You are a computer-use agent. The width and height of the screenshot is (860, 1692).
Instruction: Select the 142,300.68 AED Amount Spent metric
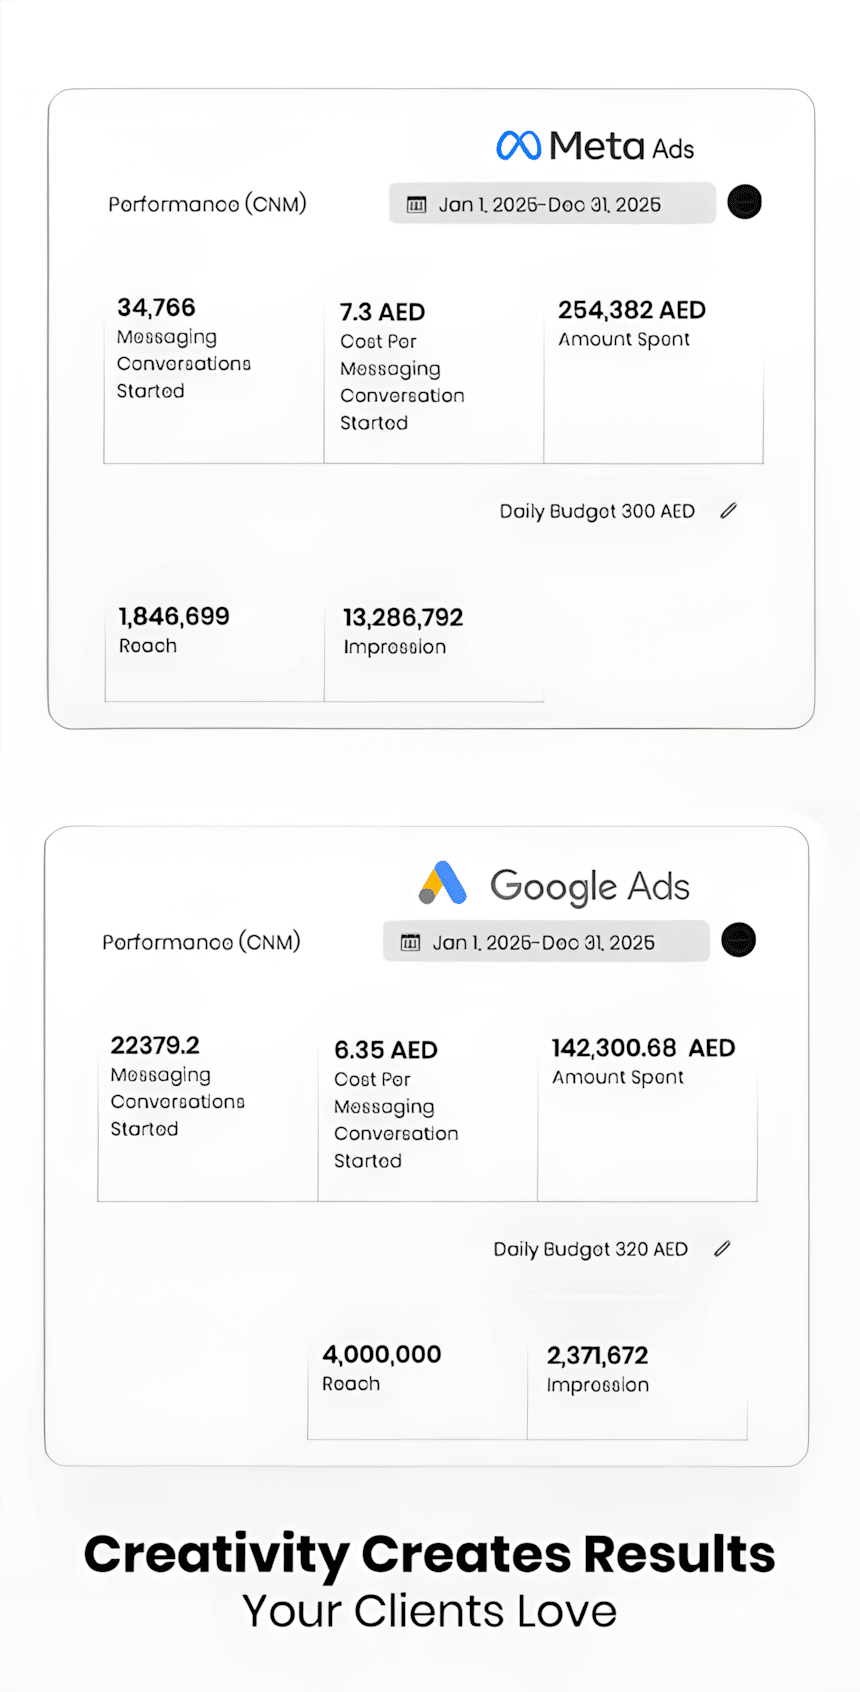643,1061
